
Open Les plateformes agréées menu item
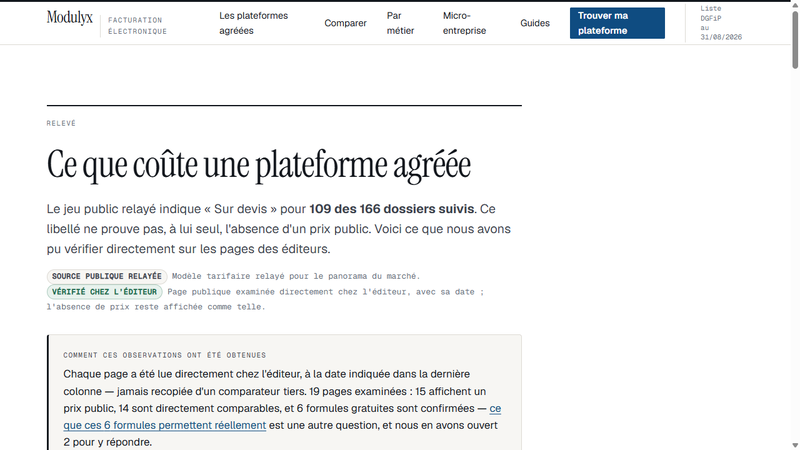click(x=254, y=23)
